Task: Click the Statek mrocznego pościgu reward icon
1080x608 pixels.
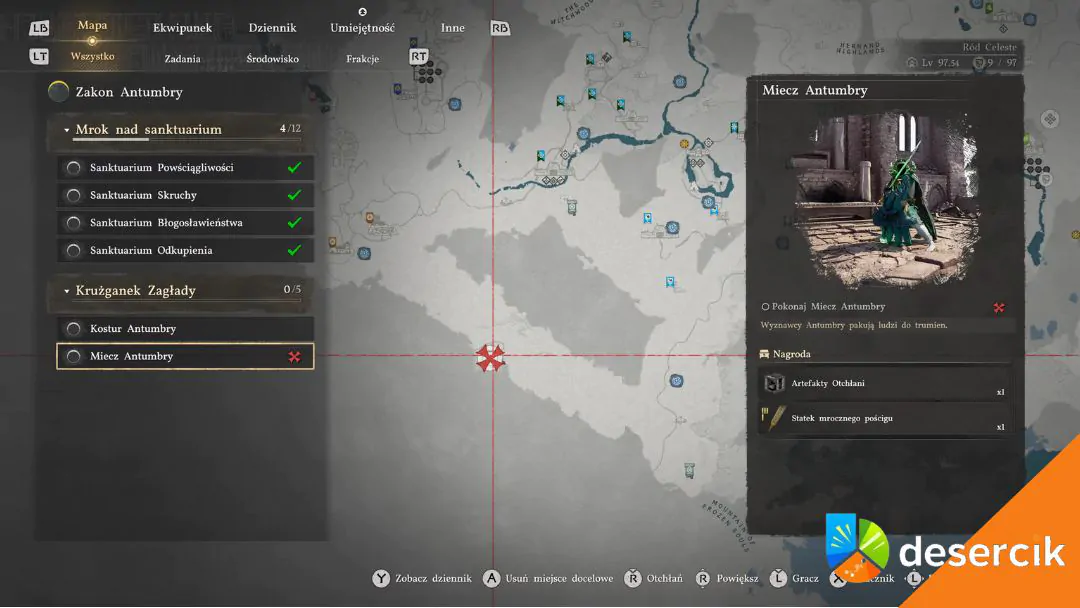Action: pyautogui.click(x=773, y=418)
